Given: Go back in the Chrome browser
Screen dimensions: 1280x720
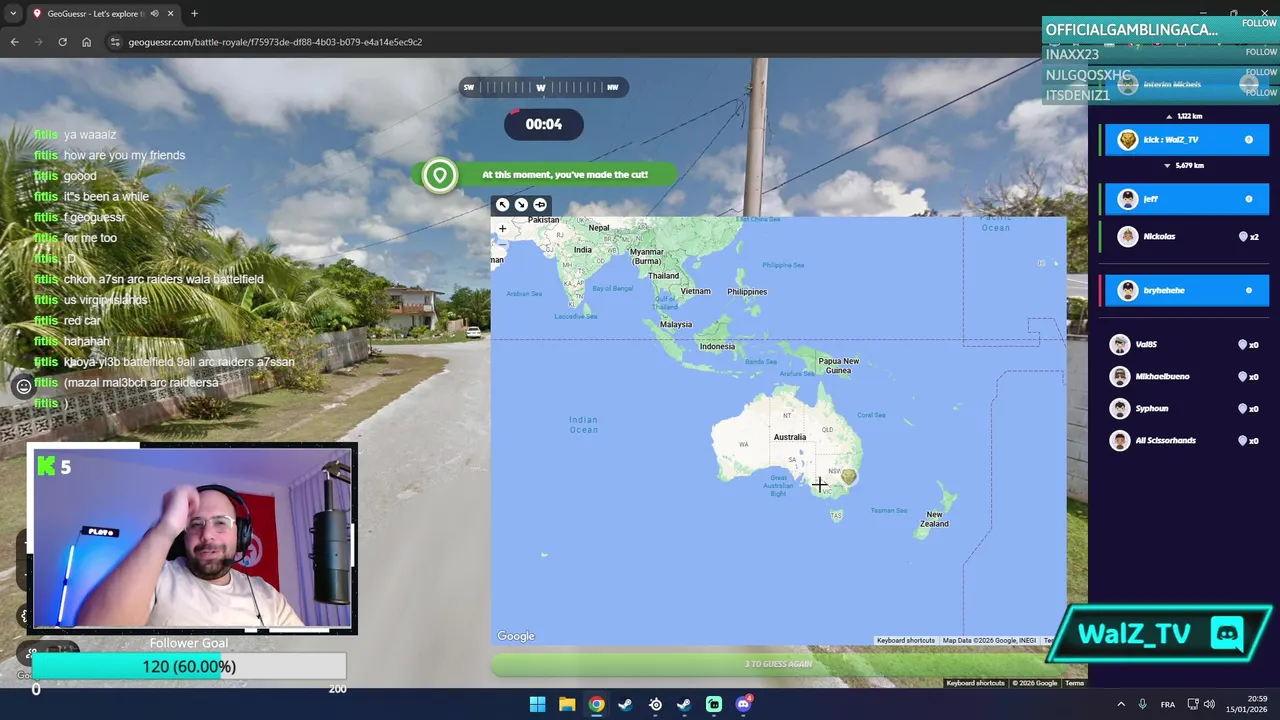Looking at the screenshot, I should (14, 42).
